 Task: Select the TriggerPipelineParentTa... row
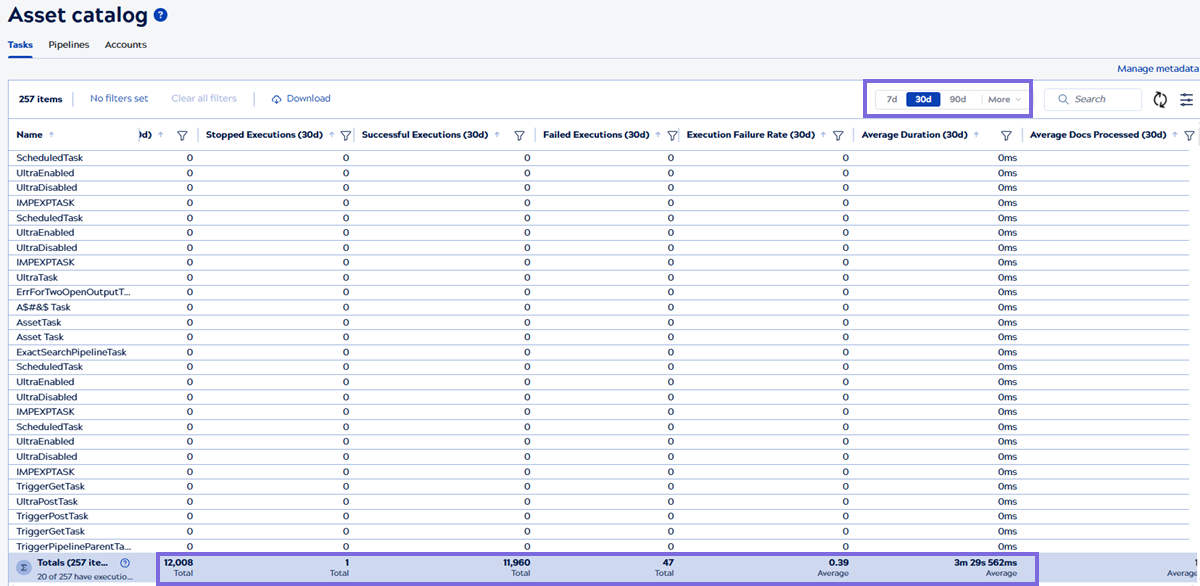(x=600, y=546)
